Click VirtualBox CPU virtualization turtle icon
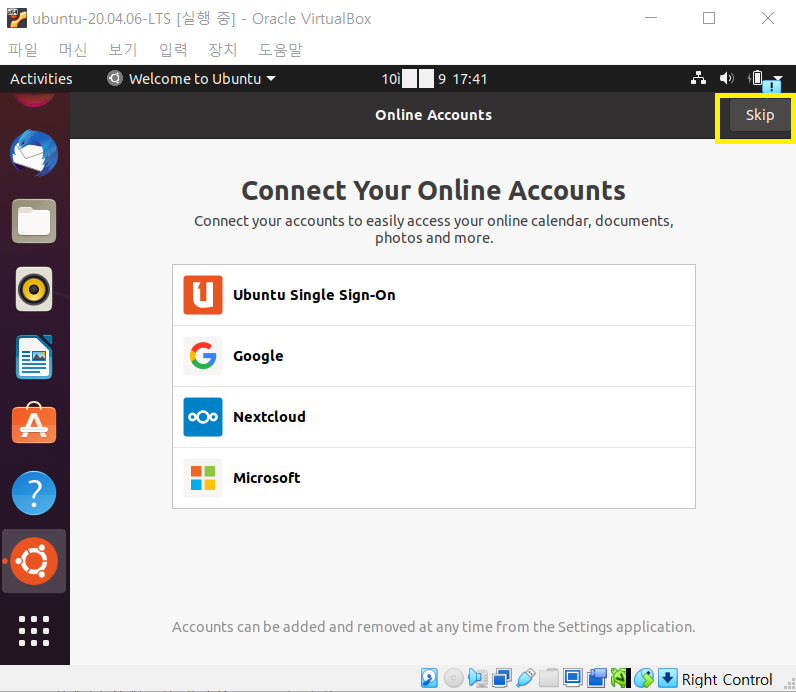The width and height of the screenshot is (796, 692). click(620, 678)
